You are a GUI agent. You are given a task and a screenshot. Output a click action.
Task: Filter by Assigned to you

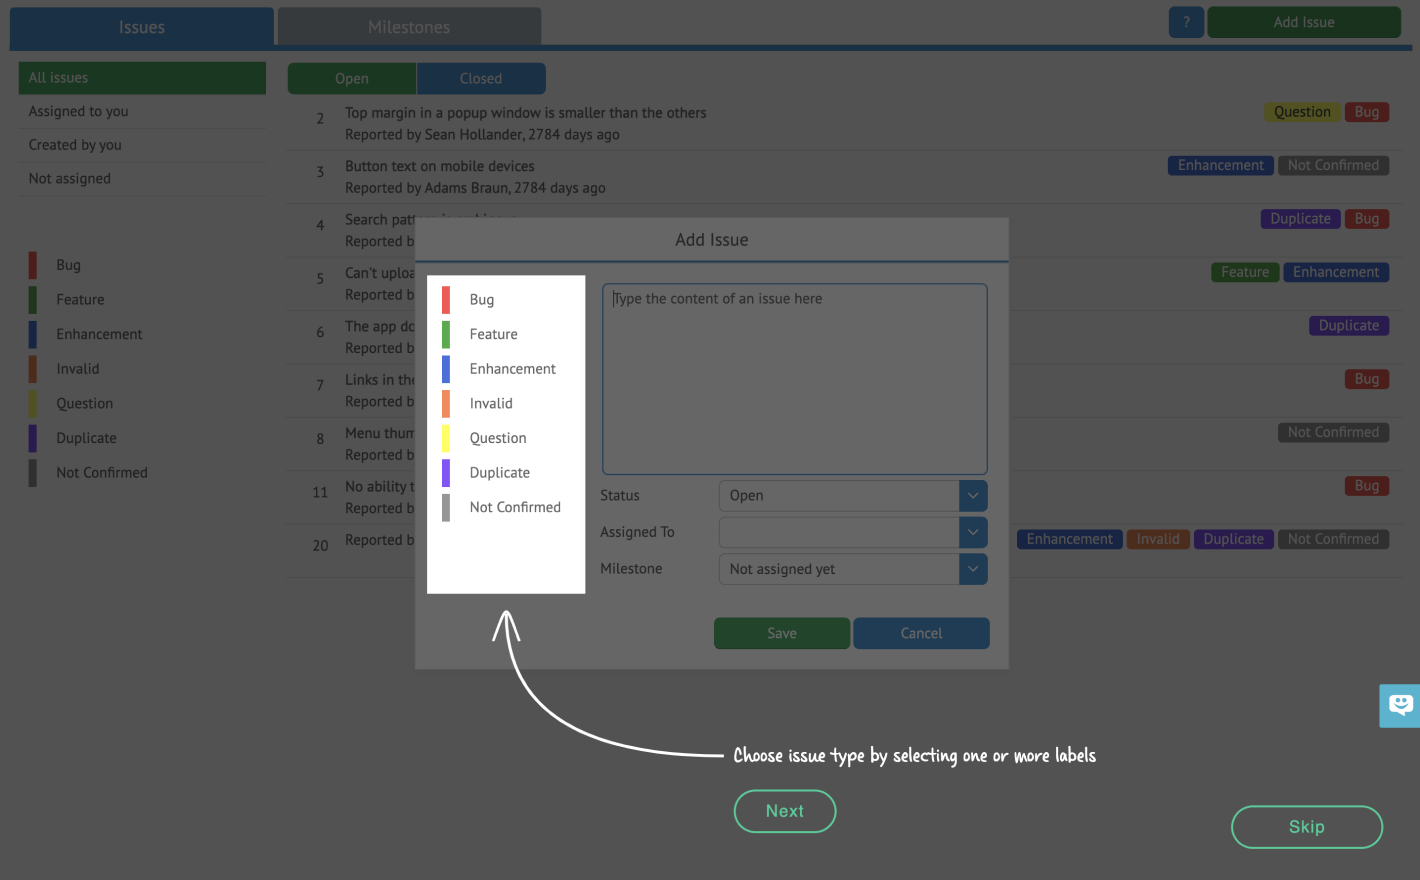click(78, 111)
